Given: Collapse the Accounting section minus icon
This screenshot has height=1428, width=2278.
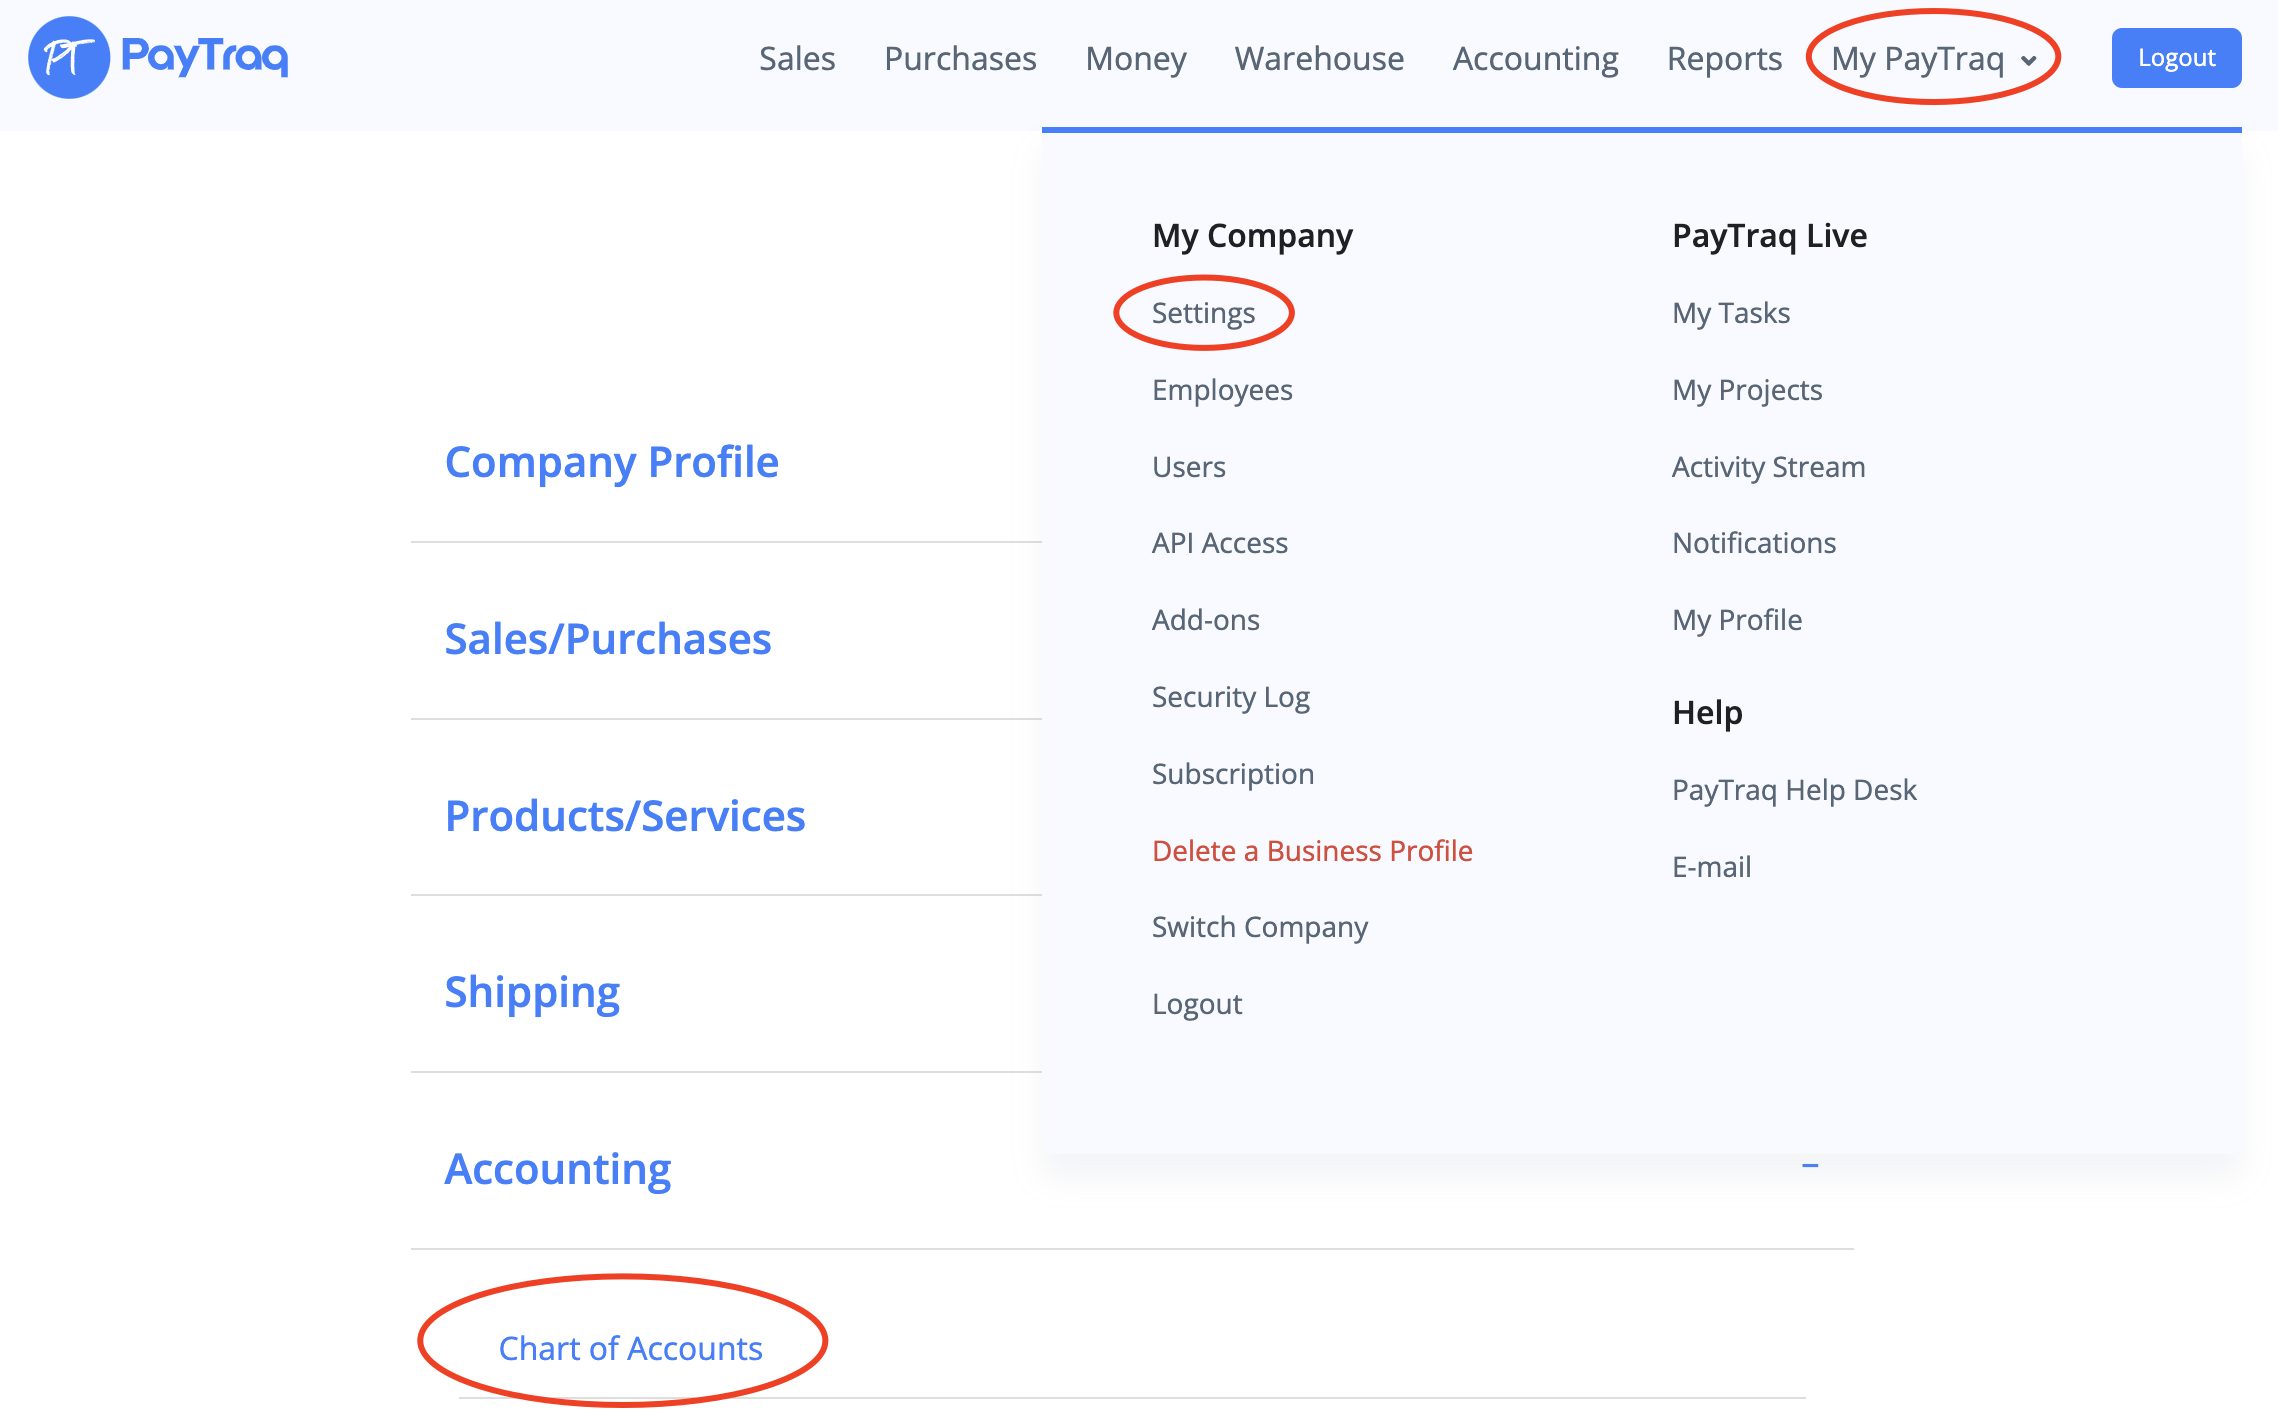Looking at the screenshot, I should pos(1809,1165).
